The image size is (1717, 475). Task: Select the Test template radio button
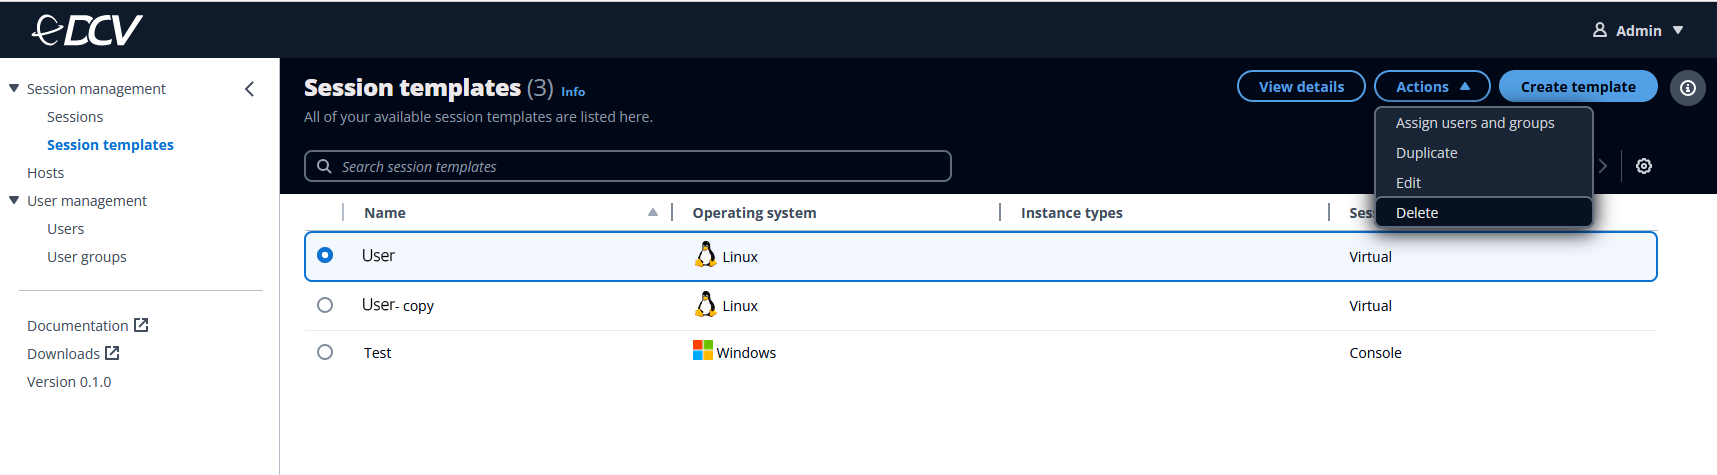(x=325, y=352)
